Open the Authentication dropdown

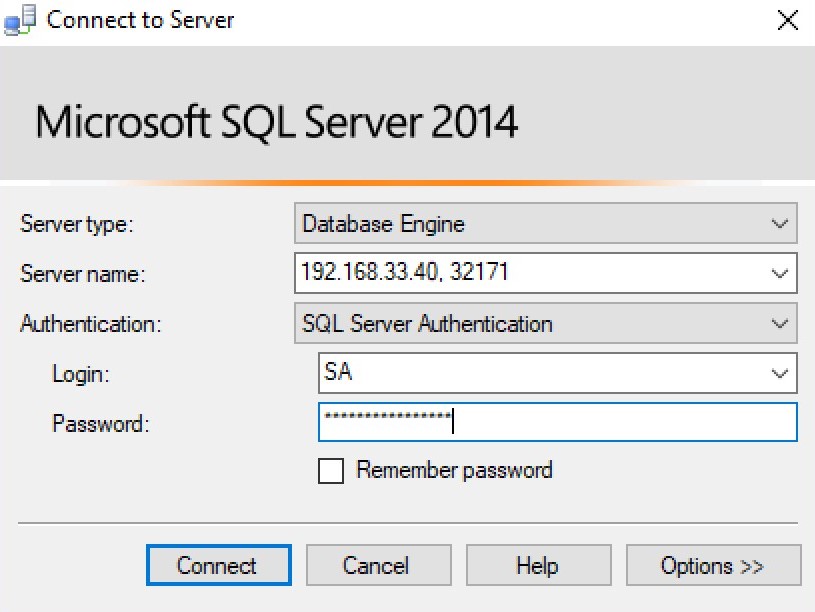tap(545, 323)
